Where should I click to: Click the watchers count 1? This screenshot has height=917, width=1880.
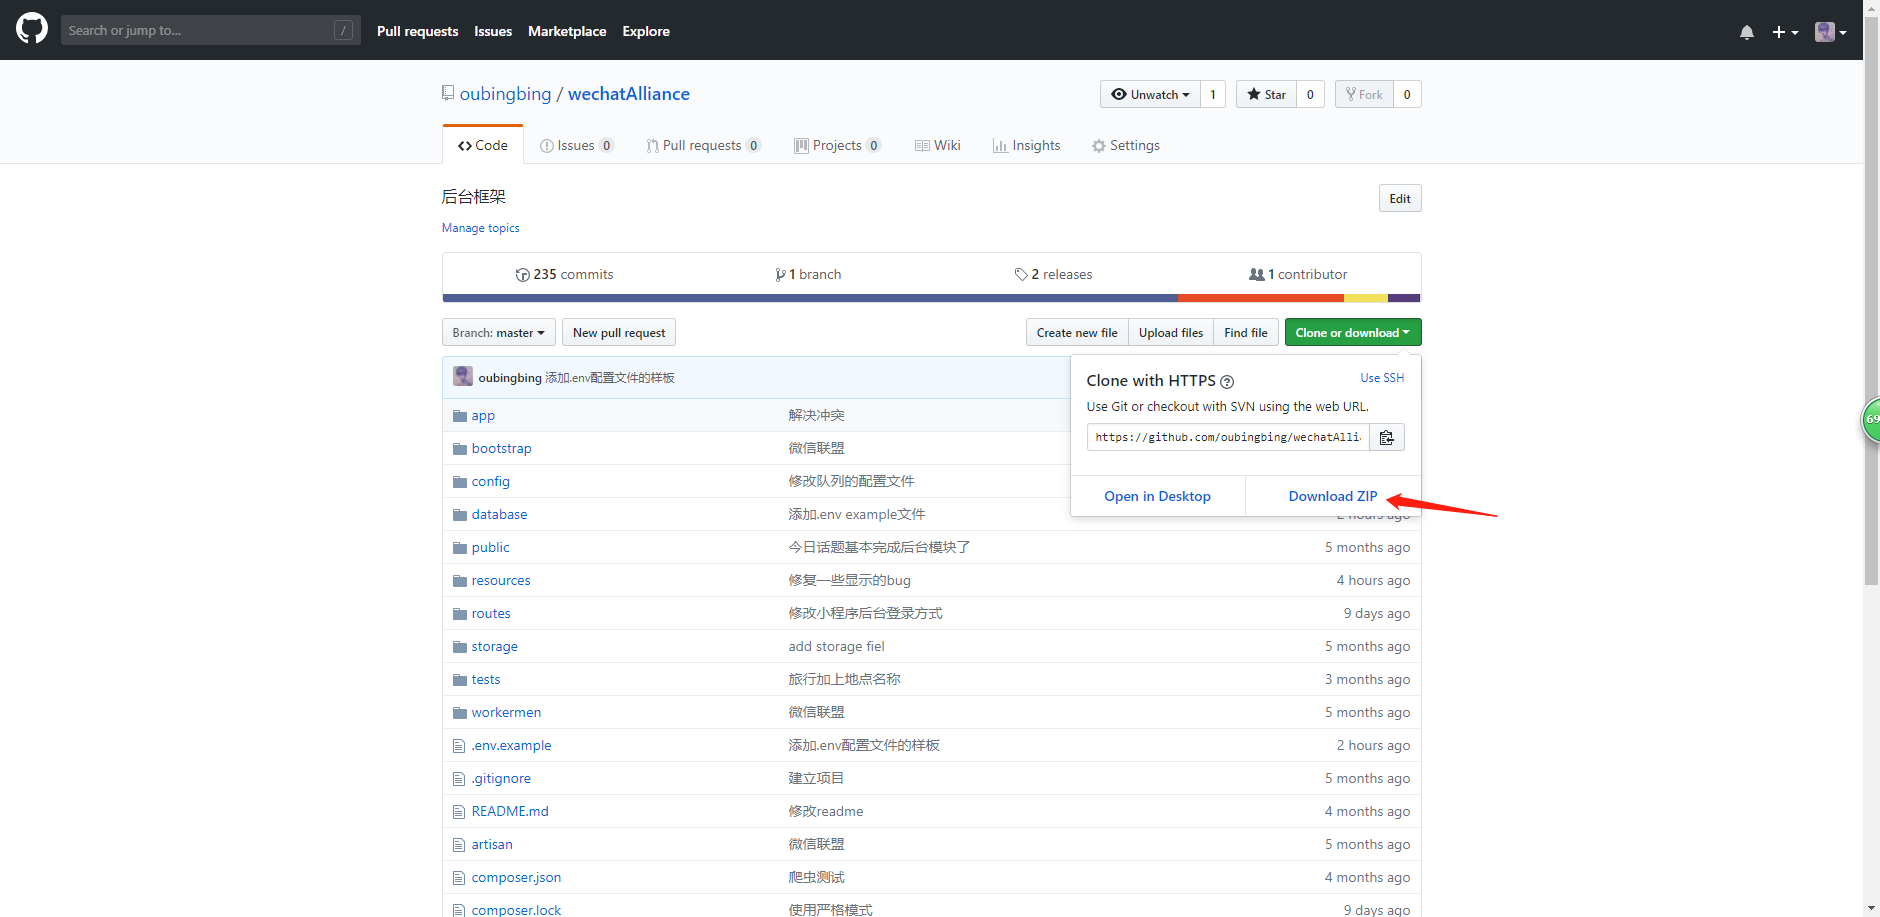click(x=1213, y=94)
